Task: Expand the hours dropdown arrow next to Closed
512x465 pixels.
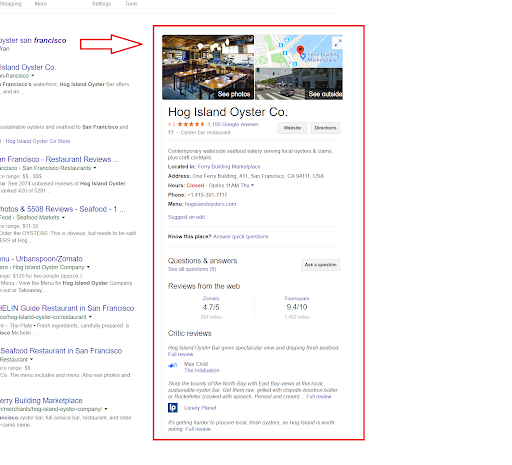Action: (x=252, y=185)
